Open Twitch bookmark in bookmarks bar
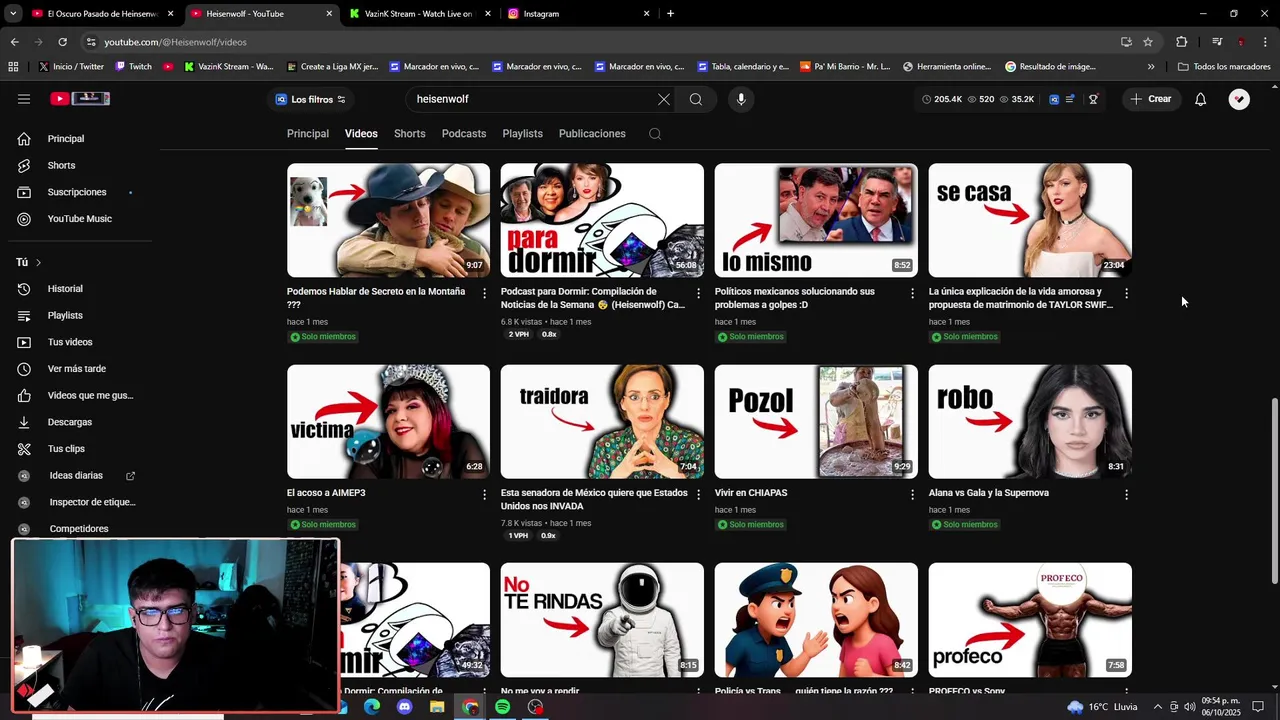This screenshot has height=720, width=1280. (x=134, y=67)
